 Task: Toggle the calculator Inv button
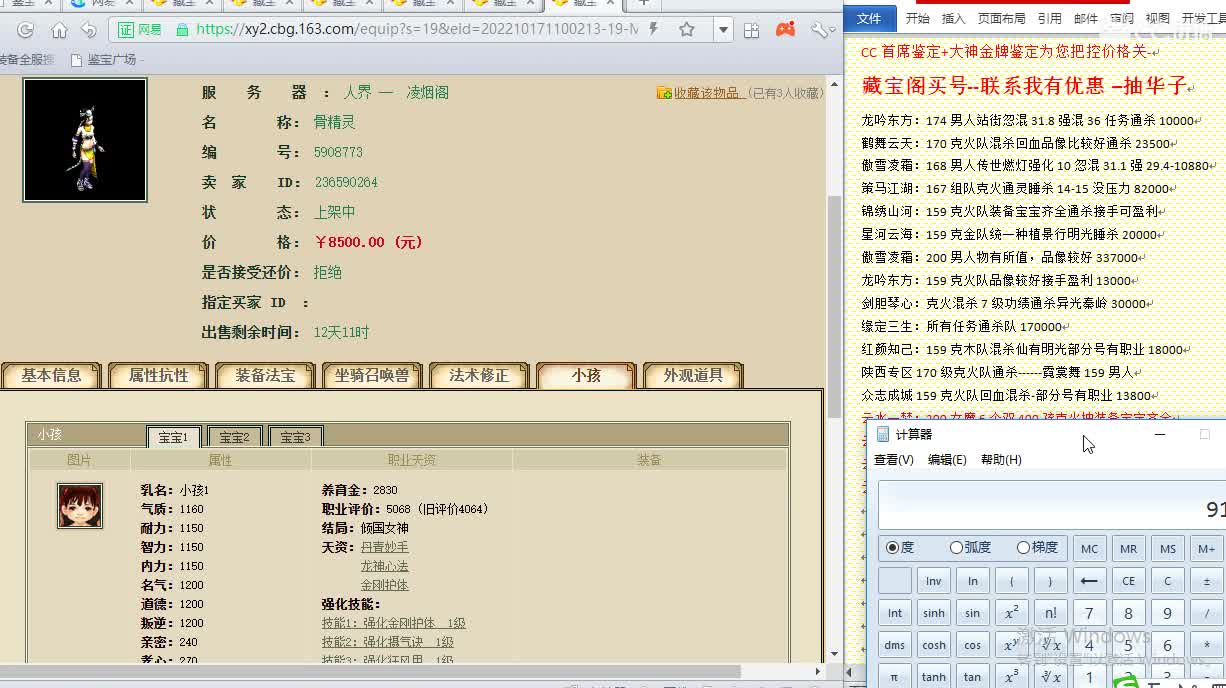[x=933, y=581]
